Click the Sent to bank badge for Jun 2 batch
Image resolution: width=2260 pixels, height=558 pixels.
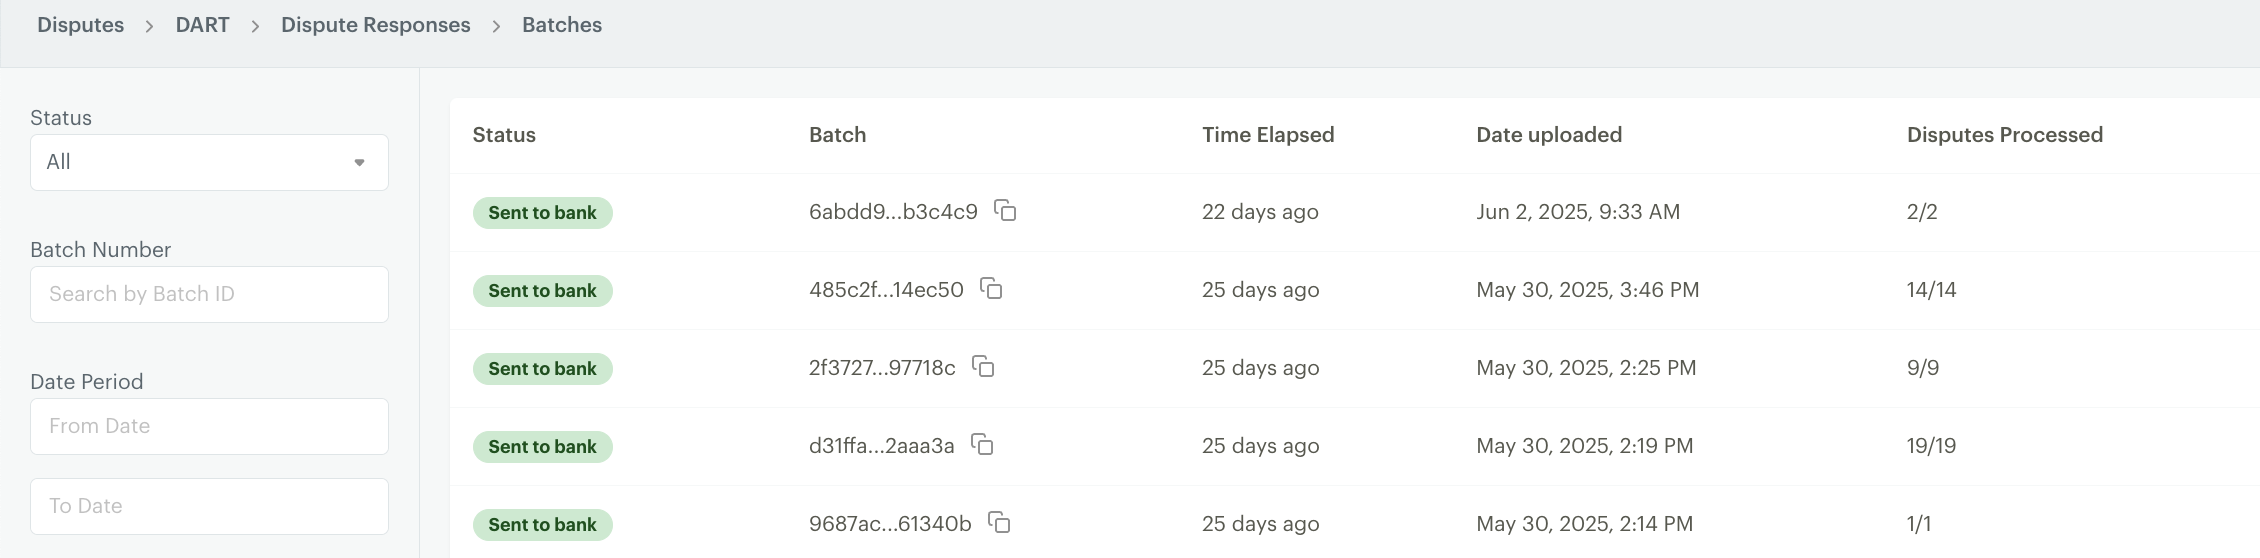(x=543, y=213)
